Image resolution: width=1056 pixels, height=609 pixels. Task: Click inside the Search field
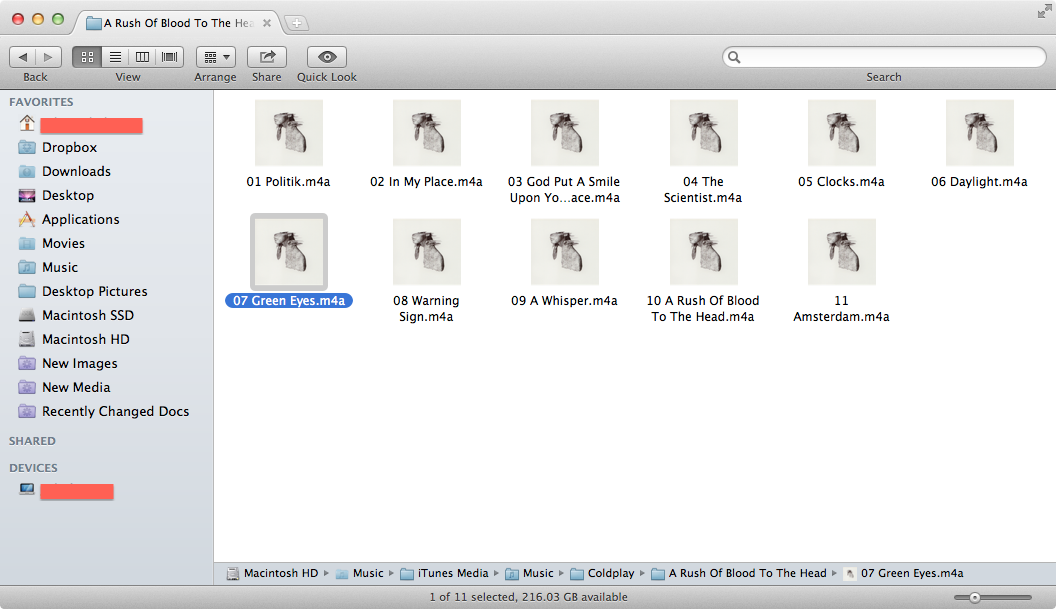point(884,57)
